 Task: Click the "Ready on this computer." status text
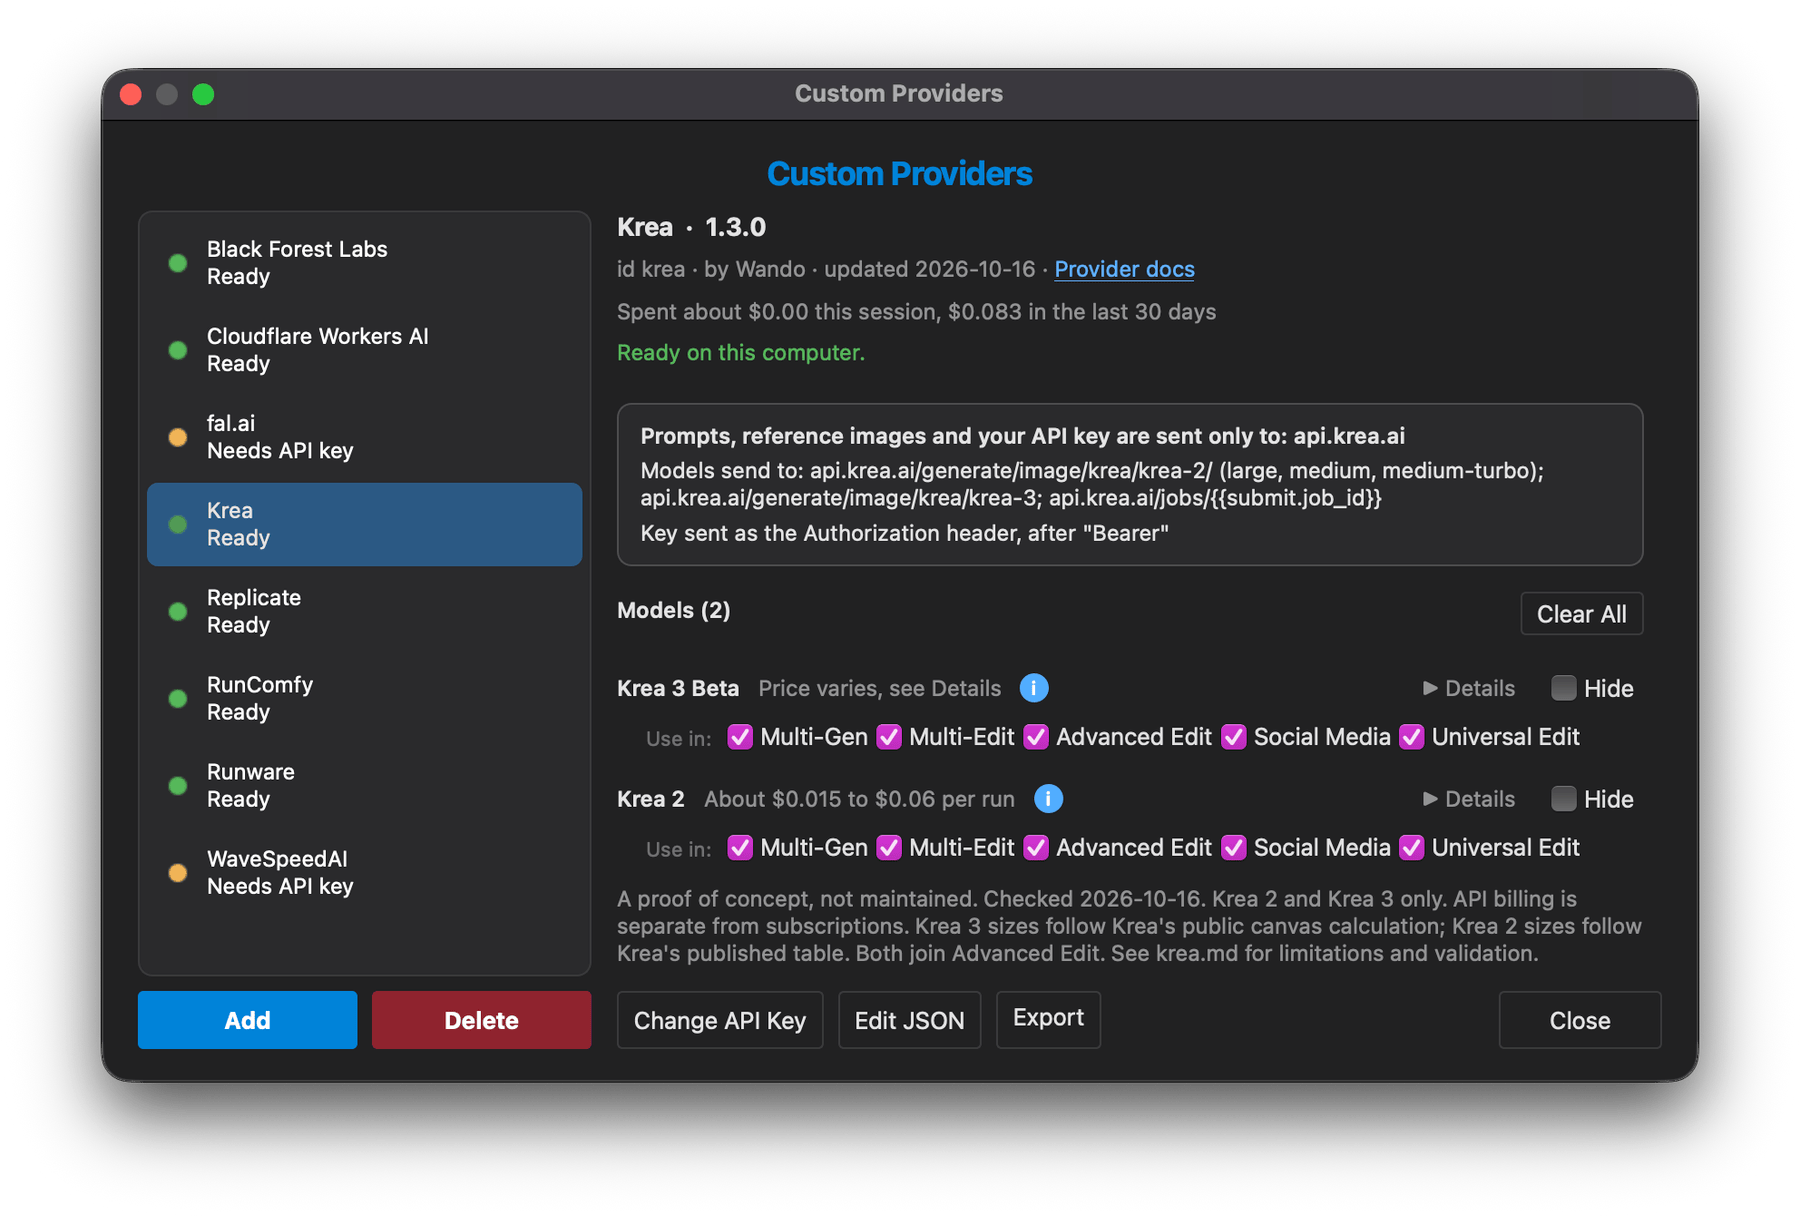click(741, 353)
